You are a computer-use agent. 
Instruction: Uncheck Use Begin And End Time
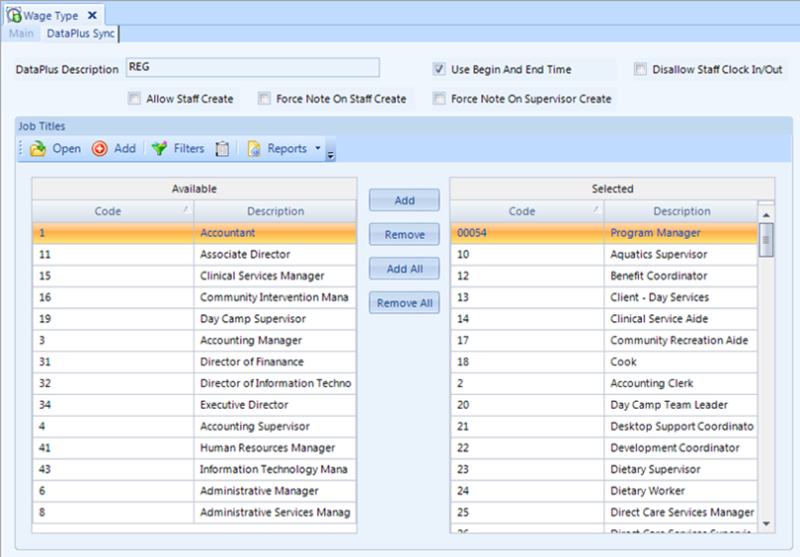pyautogui.click(x=438, y=69)
